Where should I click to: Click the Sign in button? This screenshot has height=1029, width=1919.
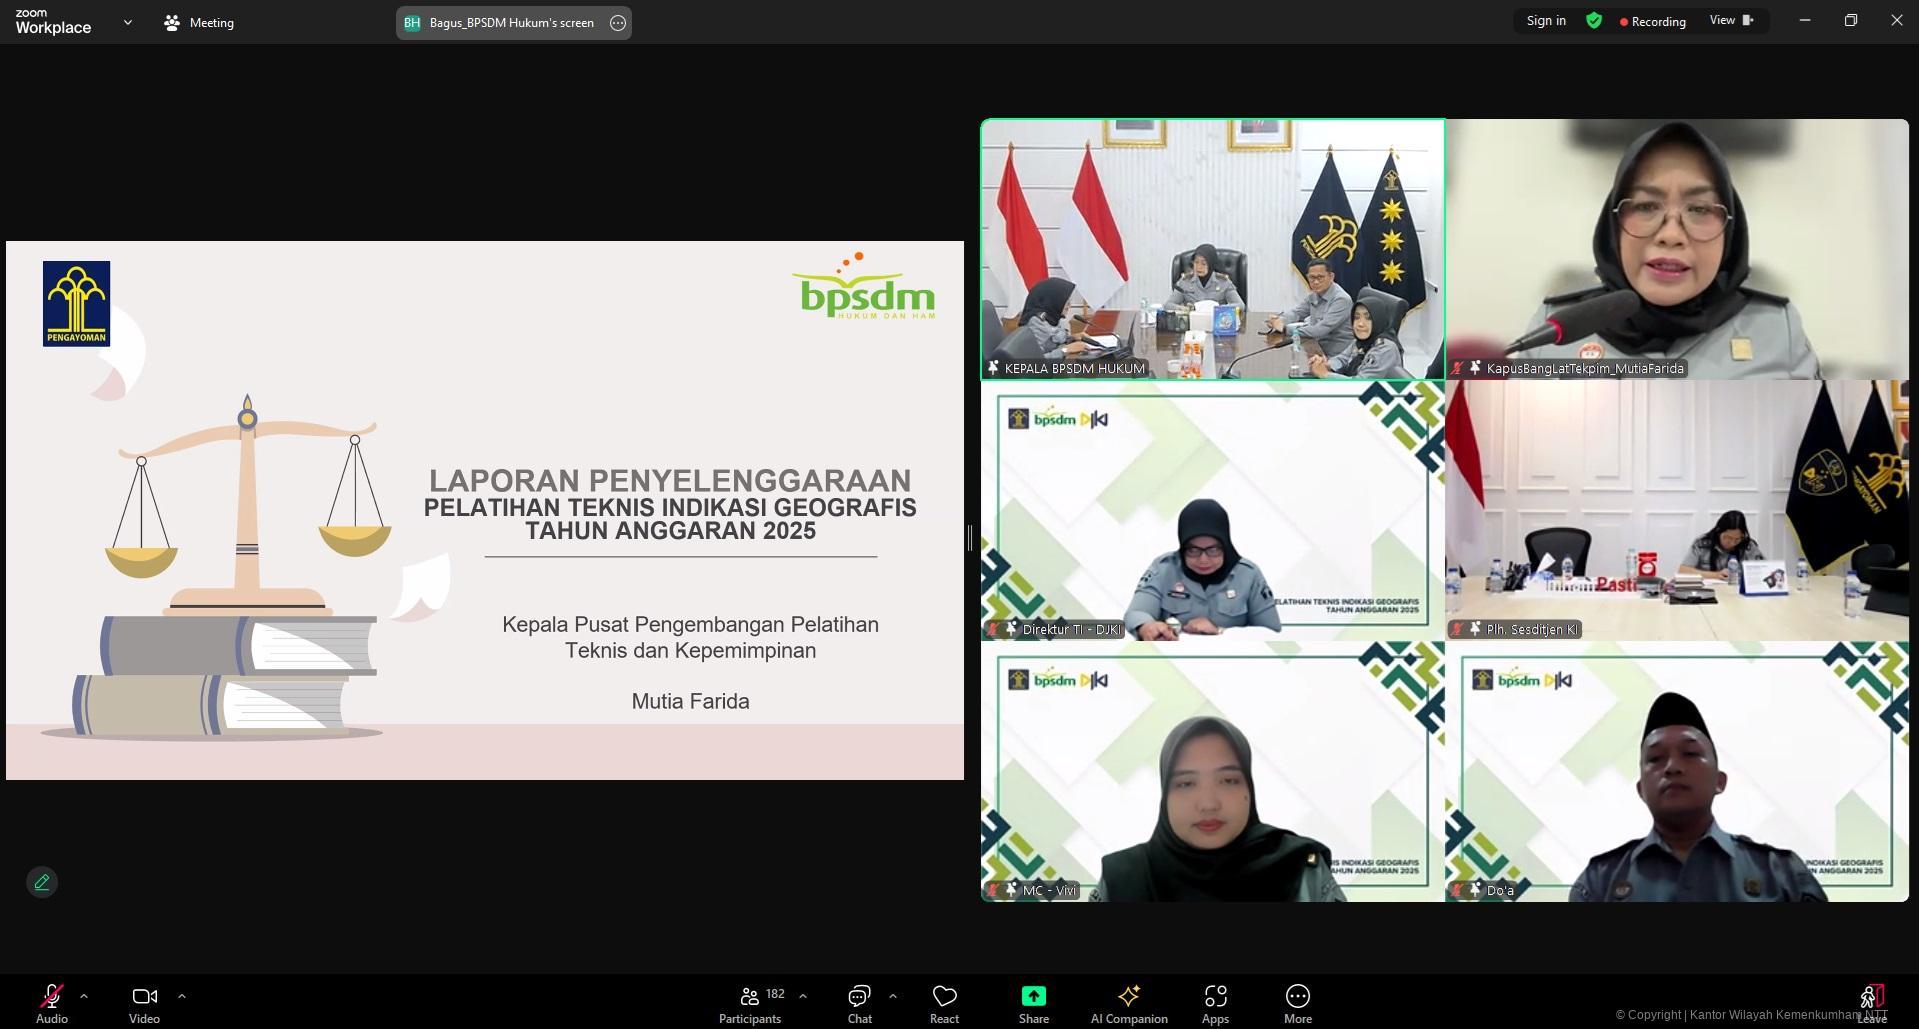tap(1546, 21)
